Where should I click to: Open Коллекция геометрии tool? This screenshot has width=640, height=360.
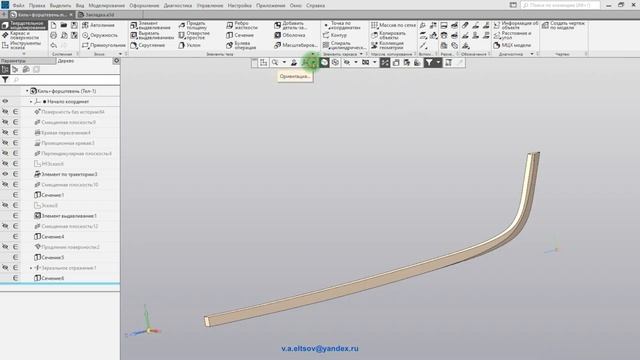pyautogui.click(x=387, y=45)
